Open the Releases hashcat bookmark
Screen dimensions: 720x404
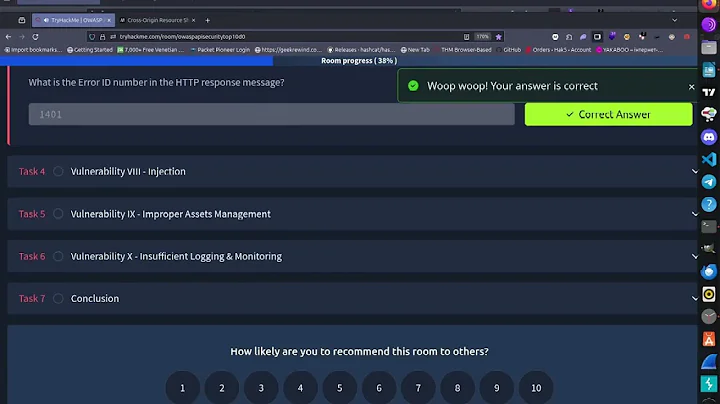[x=361, y=50]
